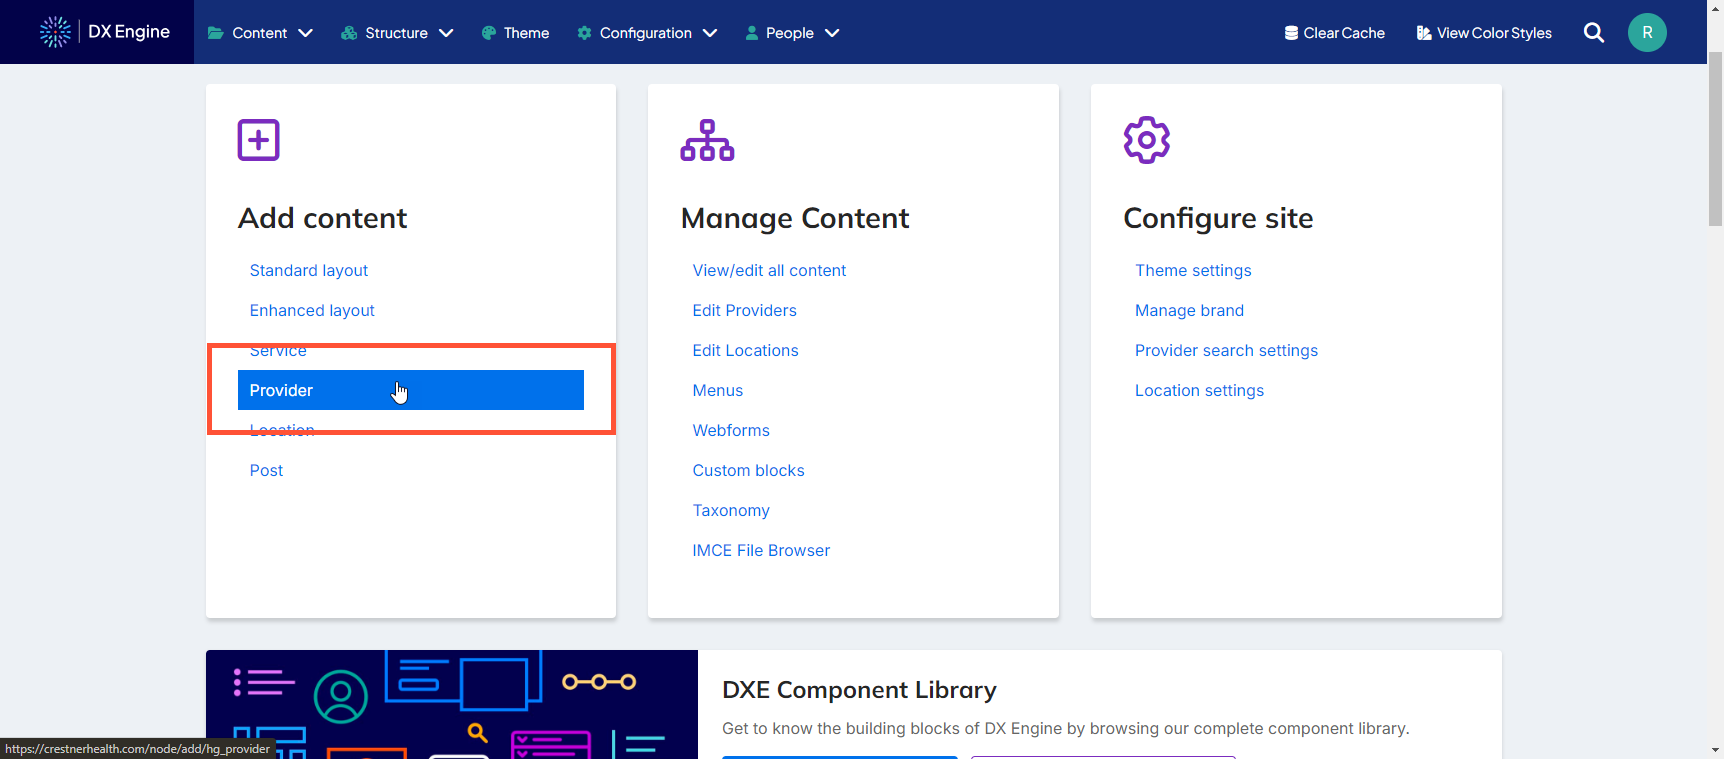This screenshot has width=1724, height=759.
Task: Open Location settings
Action: pyautogui.click(x=1199, y=390)
